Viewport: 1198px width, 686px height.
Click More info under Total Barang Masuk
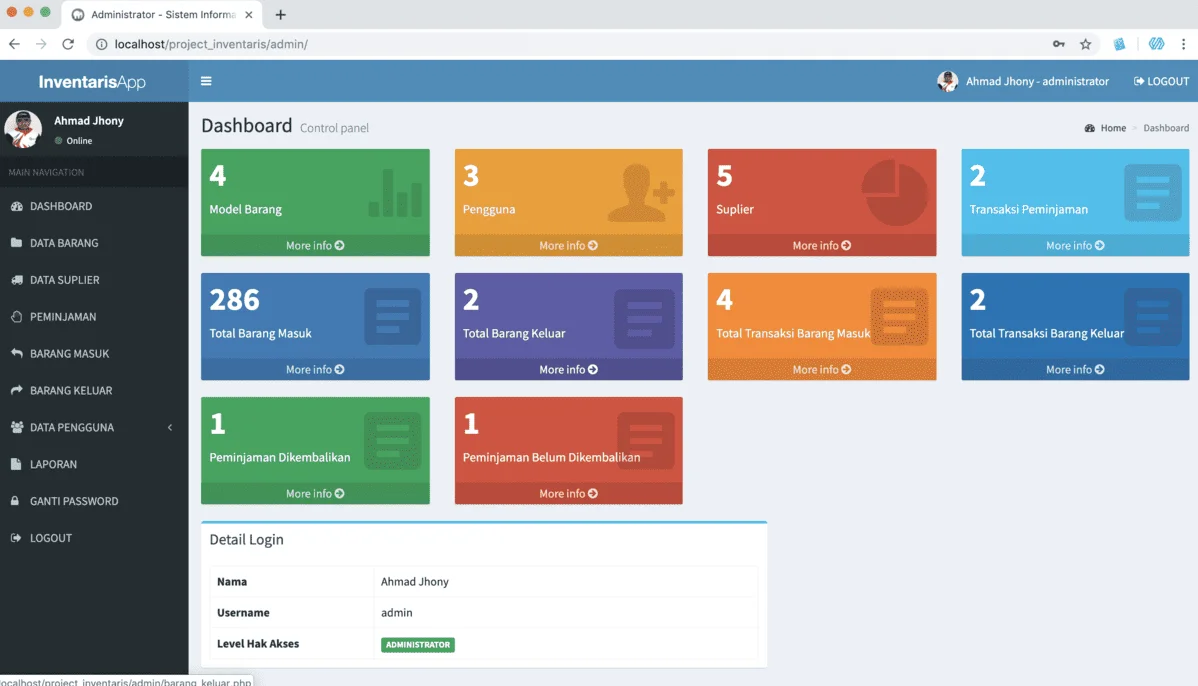coord(315,370)
